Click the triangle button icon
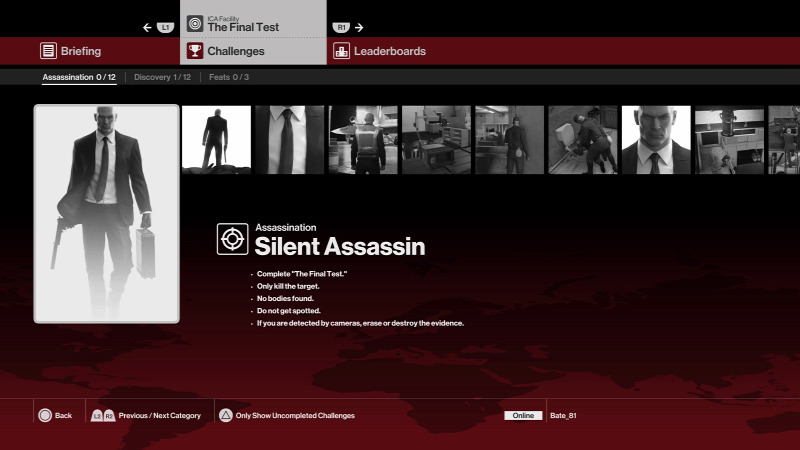 point(226,415)
